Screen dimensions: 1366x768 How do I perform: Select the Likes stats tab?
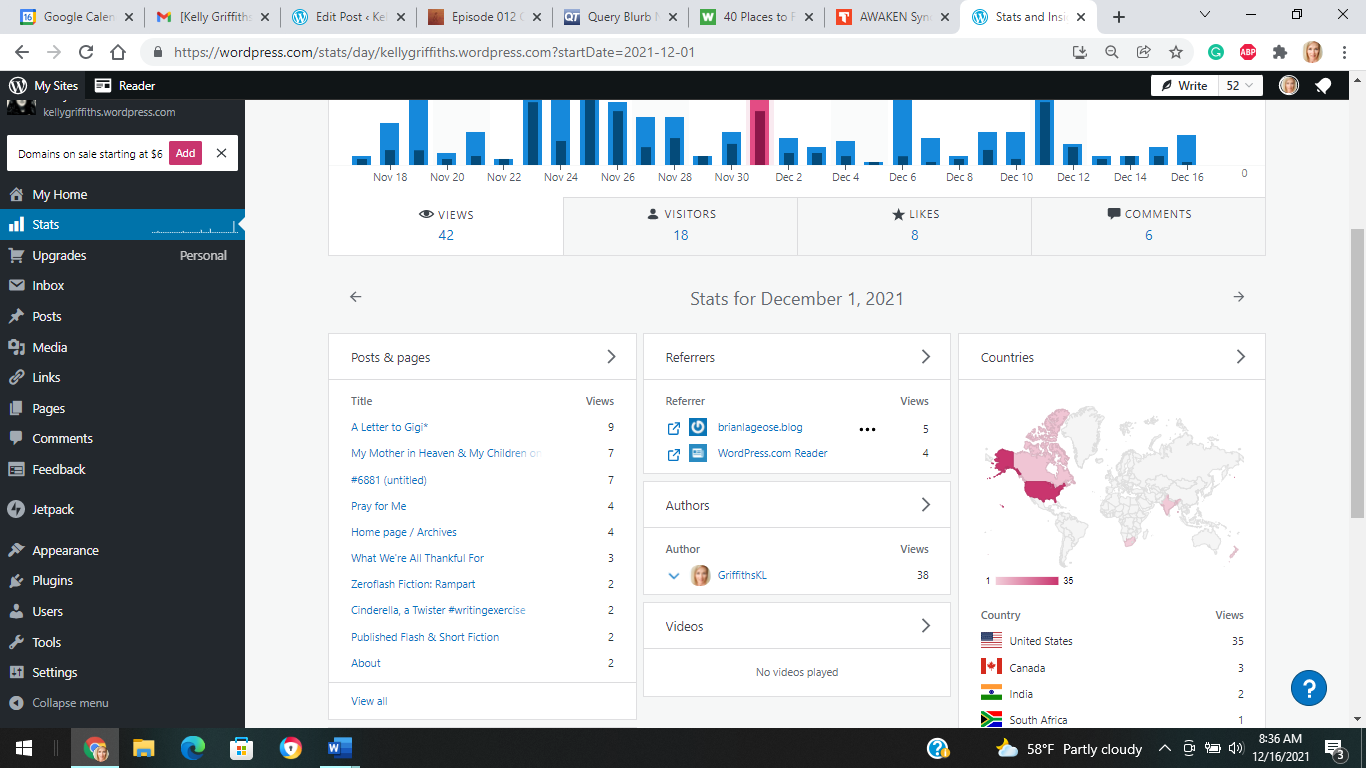coord(914,225)
